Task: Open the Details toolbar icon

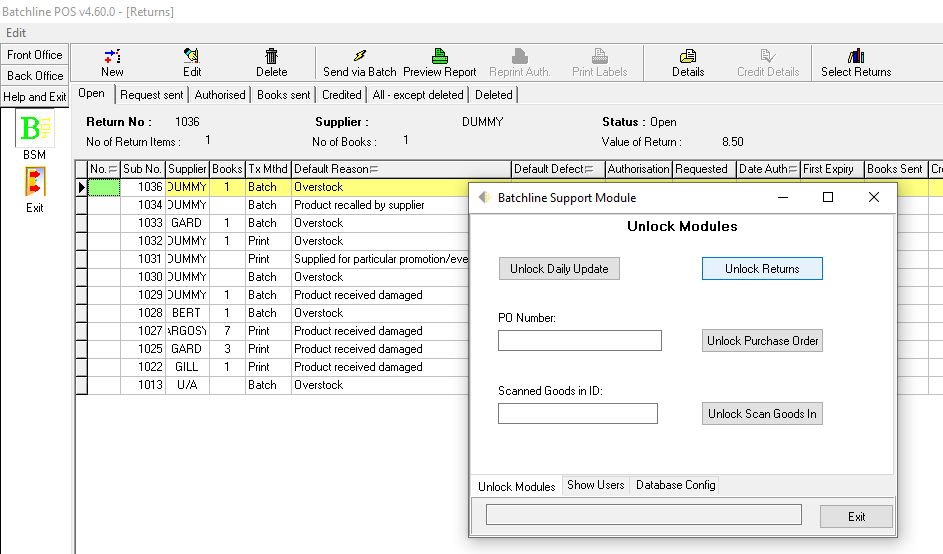Action: (x=688, y=56)
